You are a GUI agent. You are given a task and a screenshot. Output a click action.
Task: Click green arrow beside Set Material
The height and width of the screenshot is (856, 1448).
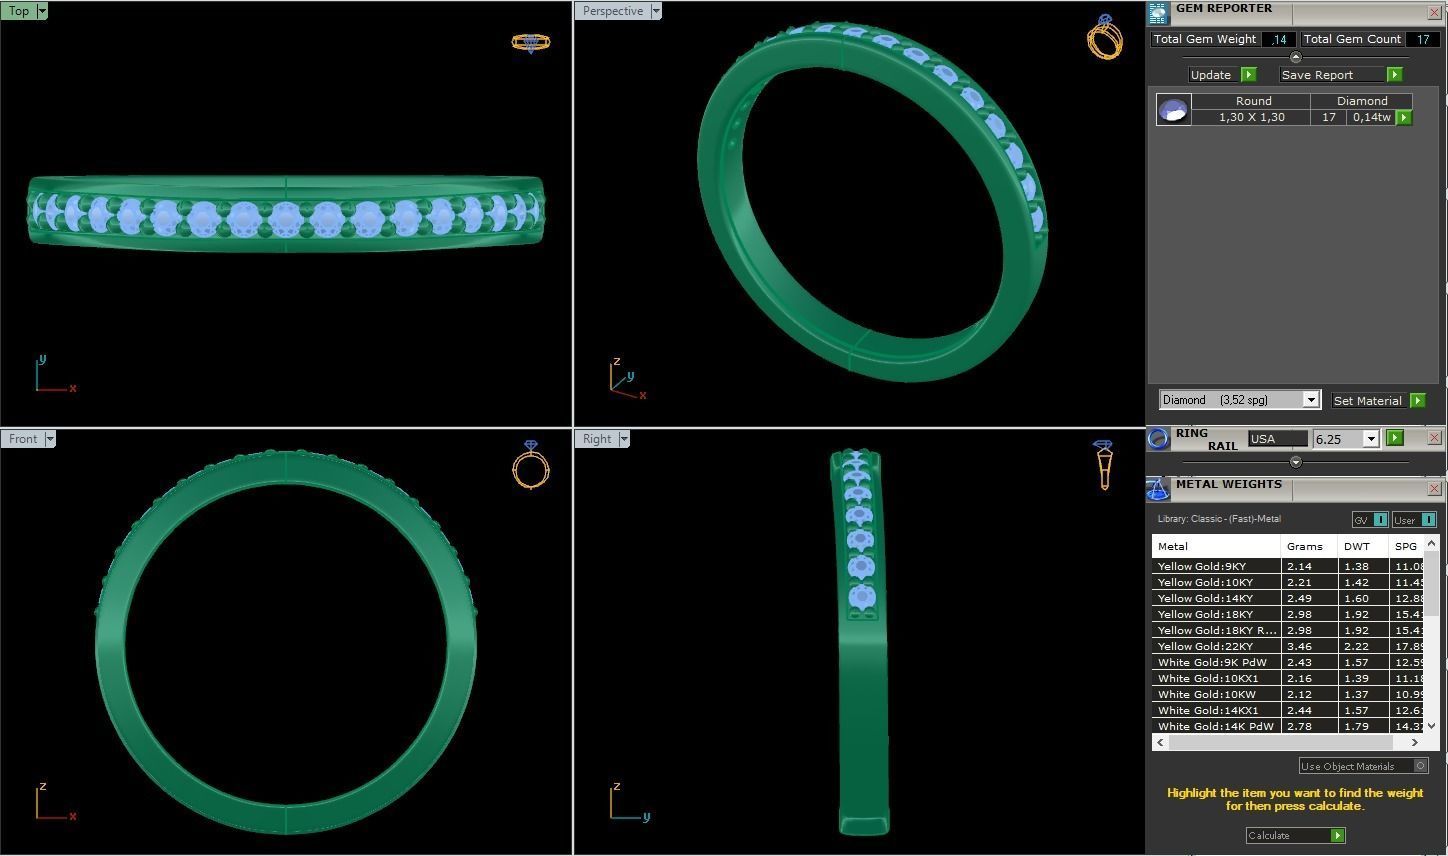1417,400
